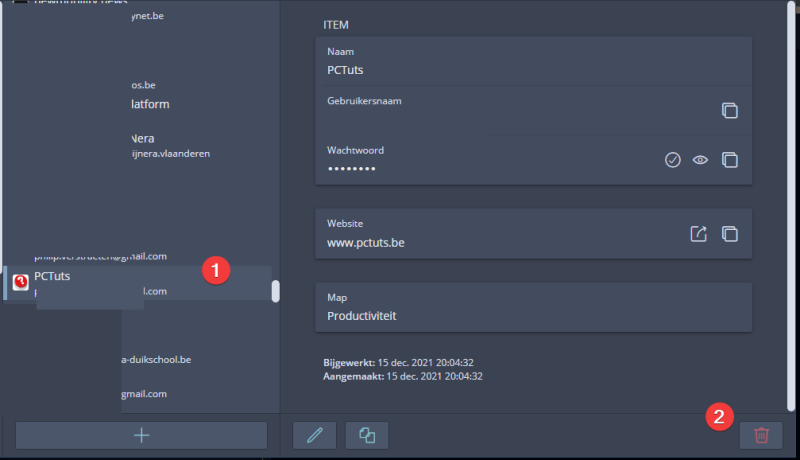Click the Bijgewerkt timestamp text
Screen dimensions: 800x460
click(x=398, y=363)
